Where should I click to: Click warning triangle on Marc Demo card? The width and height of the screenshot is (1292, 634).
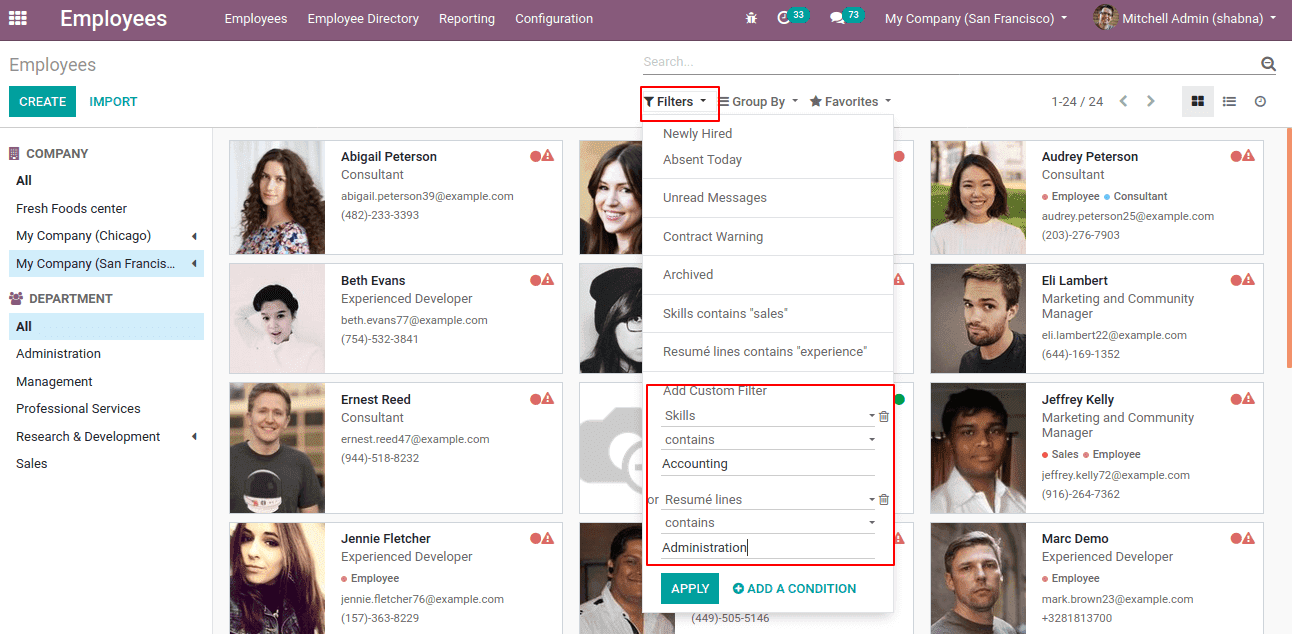coord(1249,538)
